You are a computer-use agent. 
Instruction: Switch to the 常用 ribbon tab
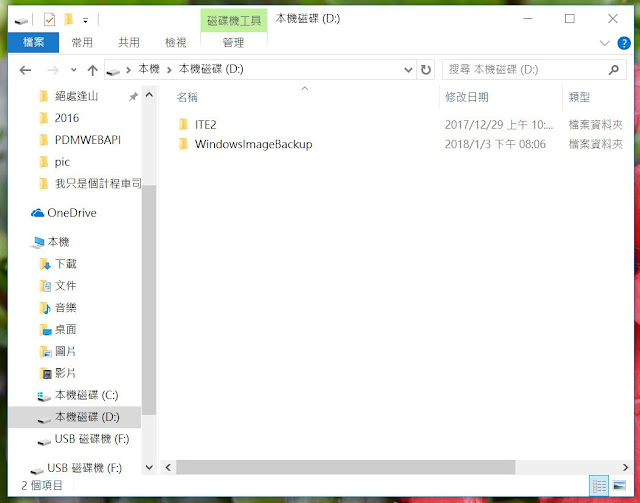pos(82,42)
